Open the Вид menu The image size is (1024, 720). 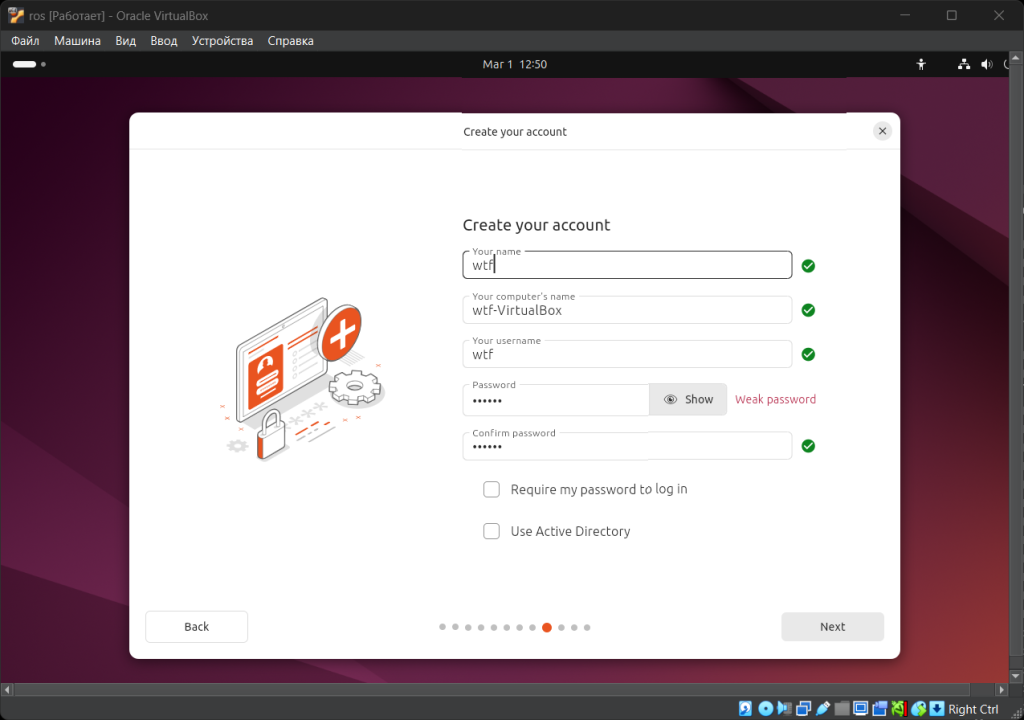point(125,41)
